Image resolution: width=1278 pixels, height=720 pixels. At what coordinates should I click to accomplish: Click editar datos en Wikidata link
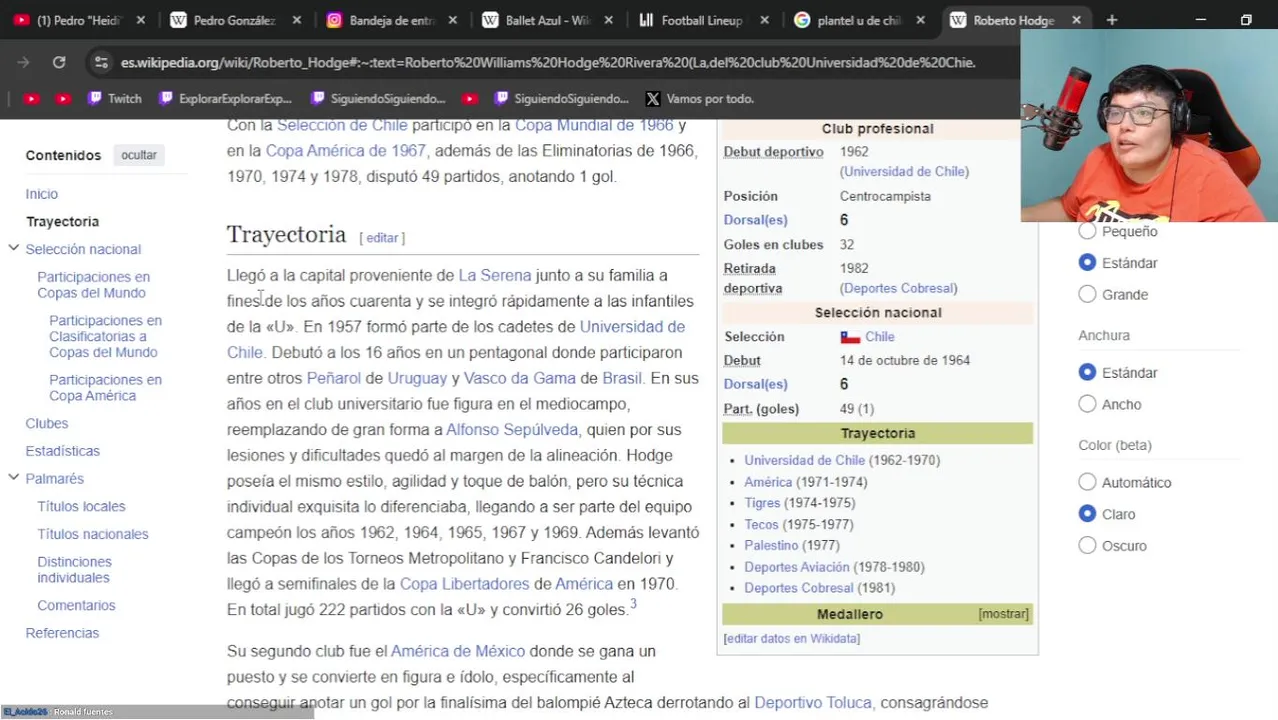coord(791,638)
